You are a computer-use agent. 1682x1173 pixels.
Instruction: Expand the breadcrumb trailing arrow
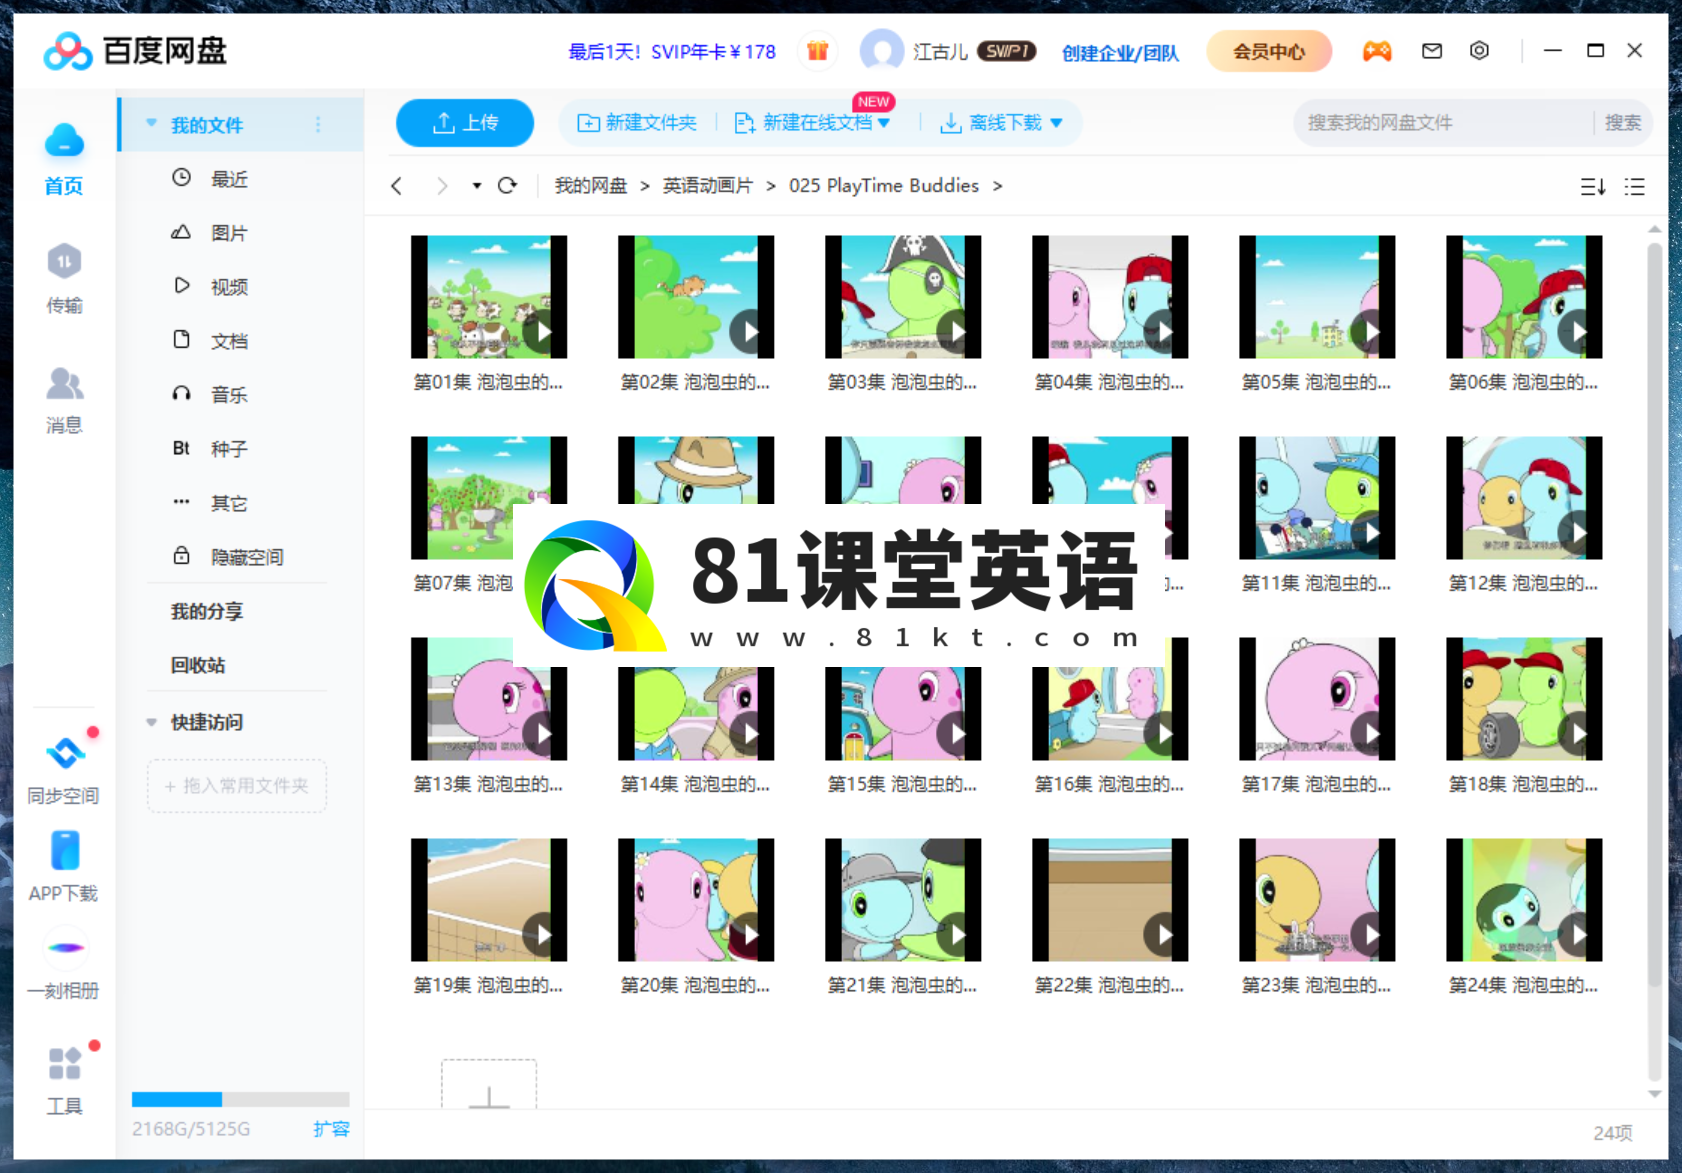(x=997, y=186)
